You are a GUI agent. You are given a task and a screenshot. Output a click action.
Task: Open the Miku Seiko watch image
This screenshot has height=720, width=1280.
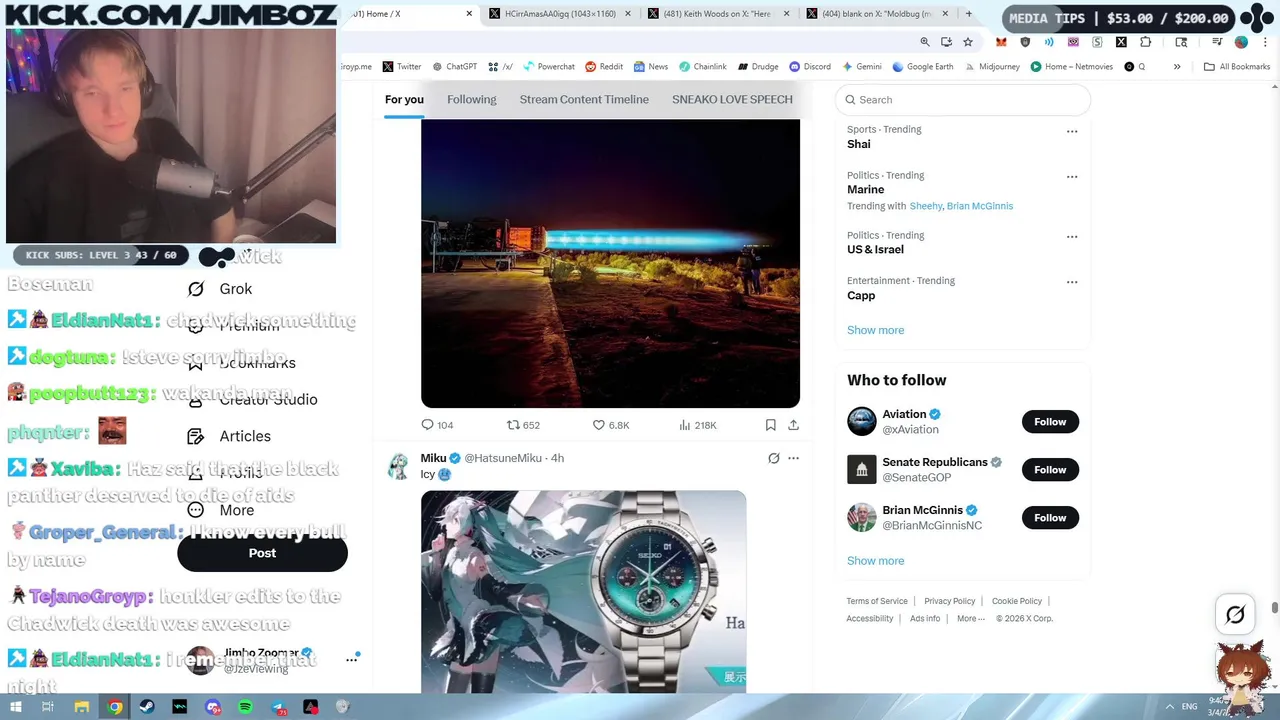(583, 591)
